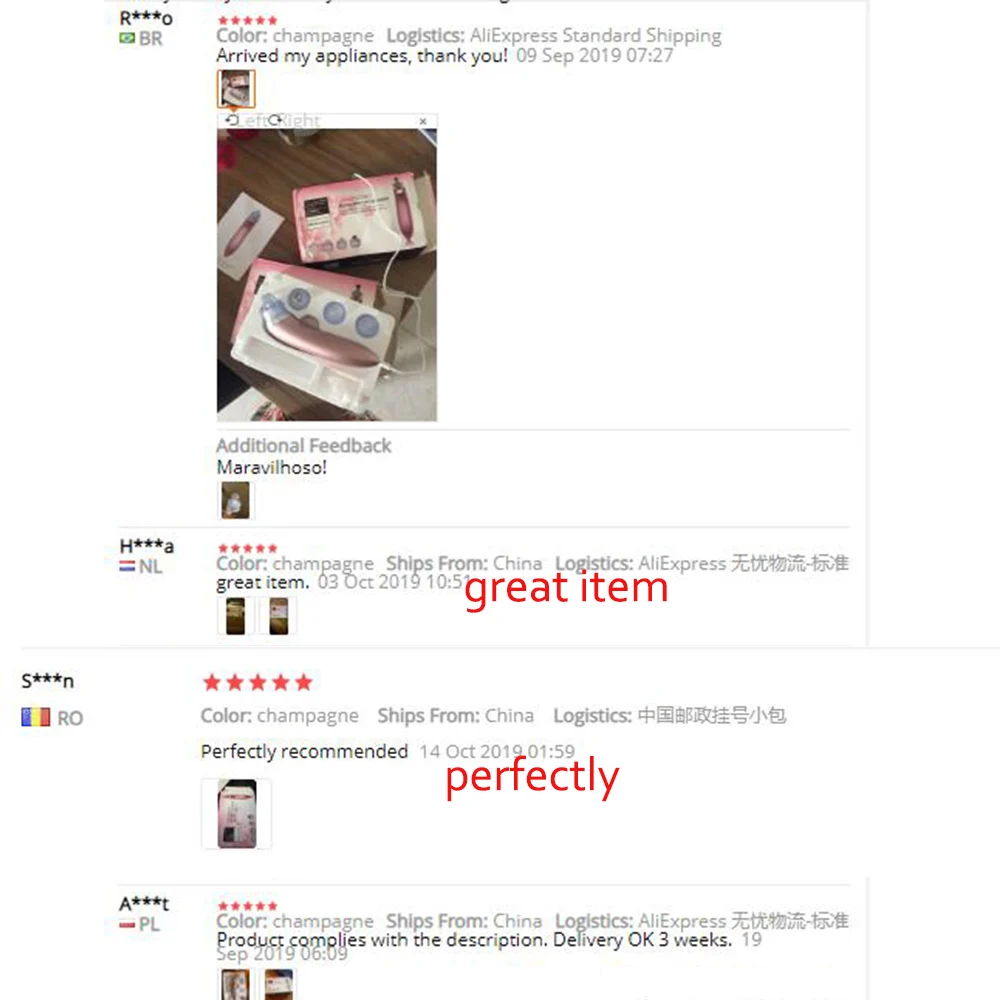The image size is (1000, 1000).
Task: Open S***n's review photo thumbnail
Action: (237, 814)
